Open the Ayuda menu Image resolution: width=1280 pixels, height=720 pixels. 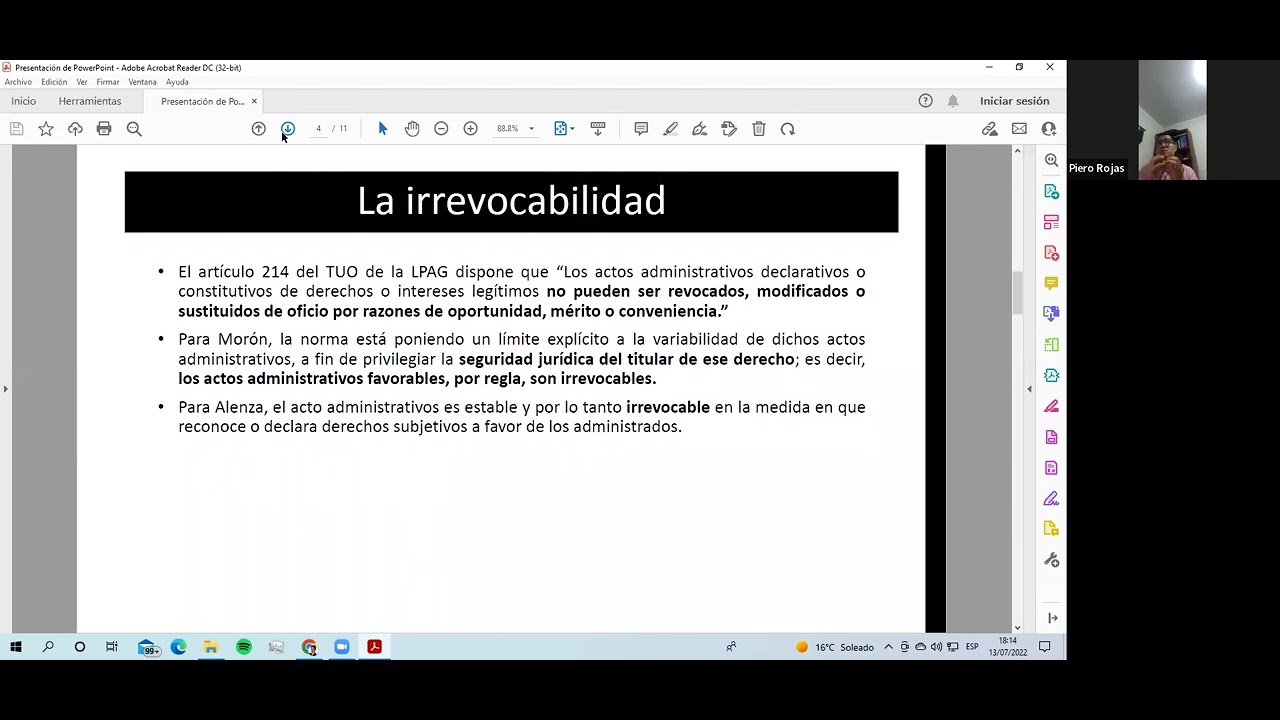pos(177,82)
